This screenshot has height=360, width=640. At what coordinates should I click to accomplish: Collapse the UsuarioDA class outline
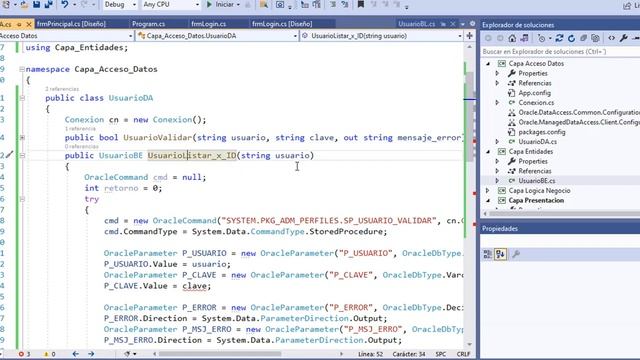(x=22, y=98)
